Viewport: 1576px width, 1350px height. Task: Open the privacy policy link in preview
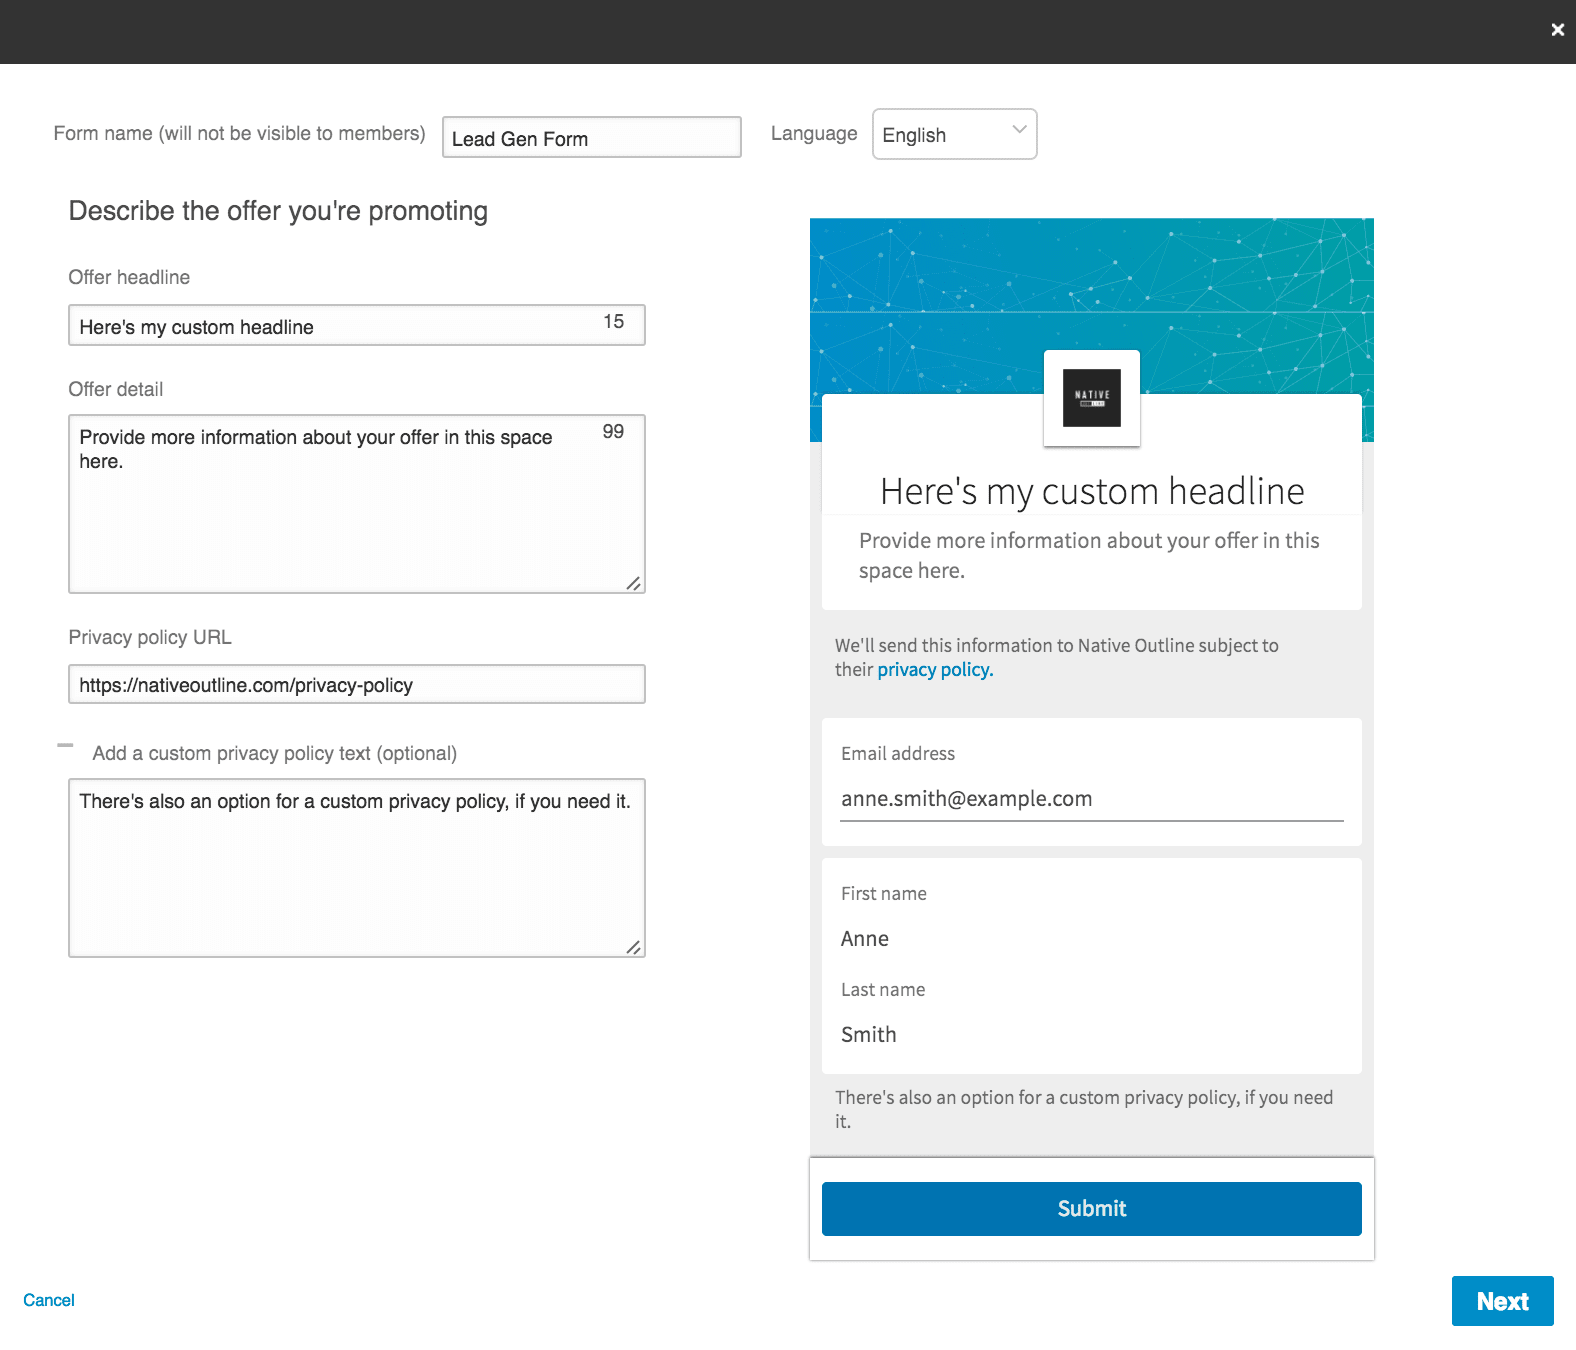tap(934, 670)
